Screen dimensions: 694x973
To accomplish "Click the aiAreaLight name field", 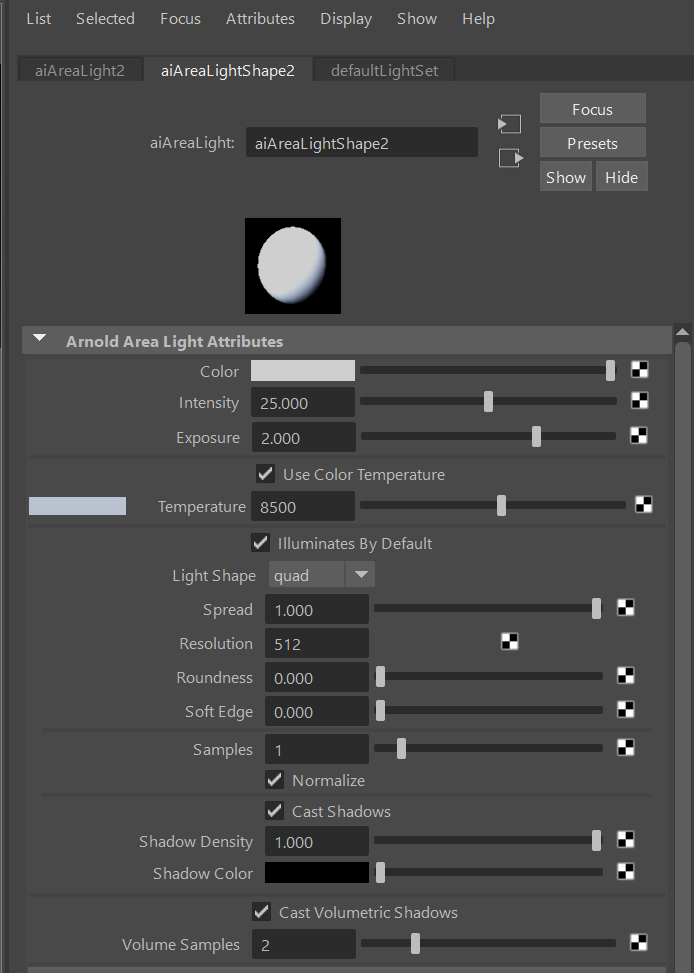I will click(362, 143).
